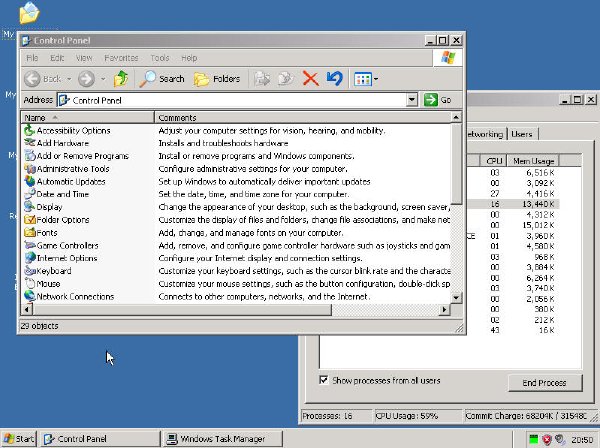Toggle the Folders pane
This screenshot has height=448, width=600.
pos(217,79)
